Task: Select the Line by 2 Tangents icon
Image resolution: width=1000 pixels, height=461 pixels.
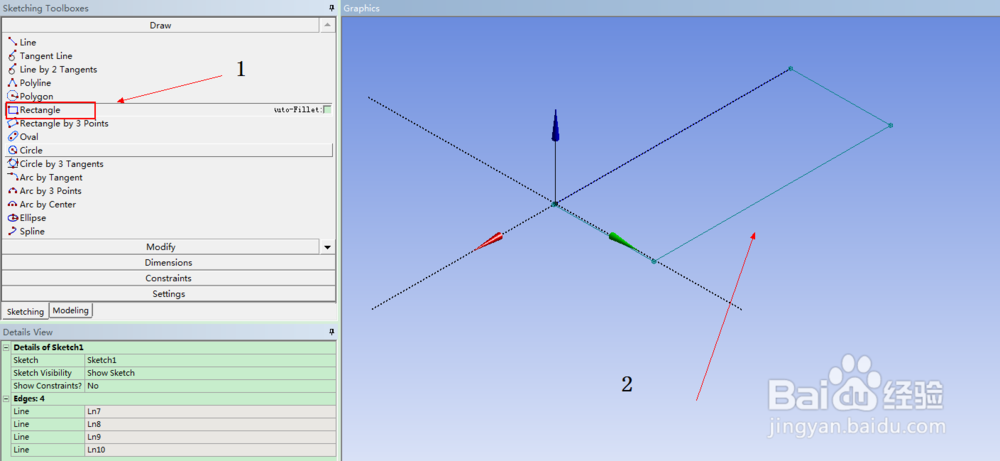Action: point(12,69)
